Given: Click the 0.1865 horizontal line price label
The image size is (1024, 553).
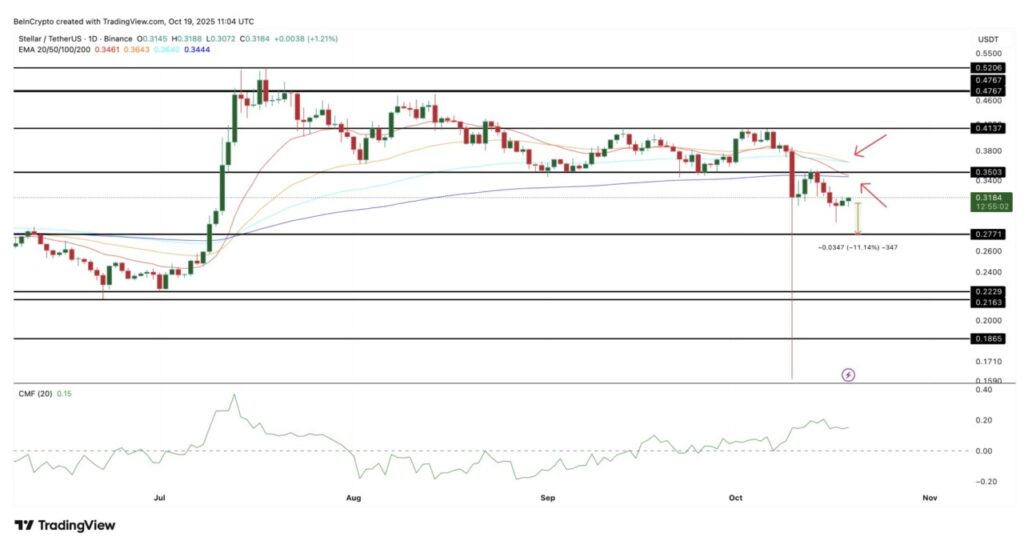Looking at the screenshot, I should tap(987, 339).
